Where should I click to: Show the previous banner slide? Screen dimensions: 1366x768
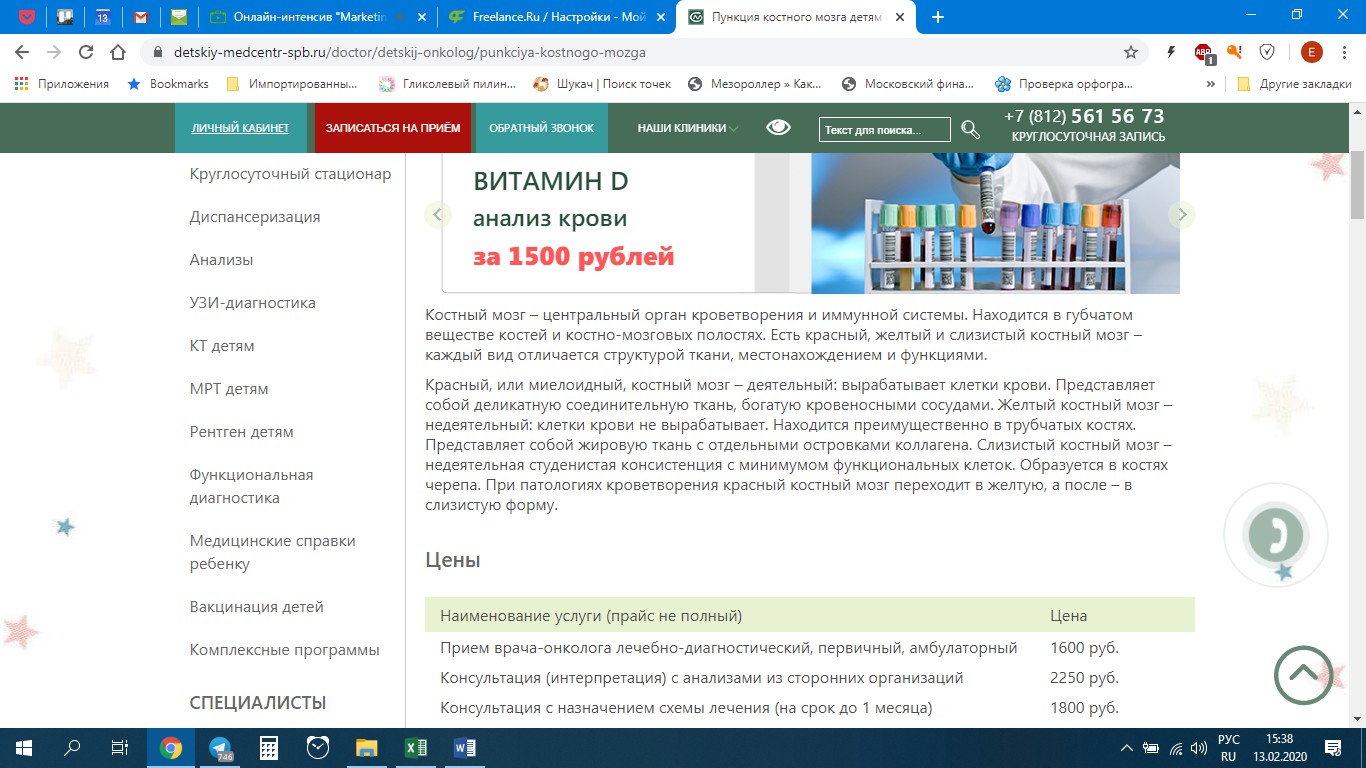tap(438, 214)
